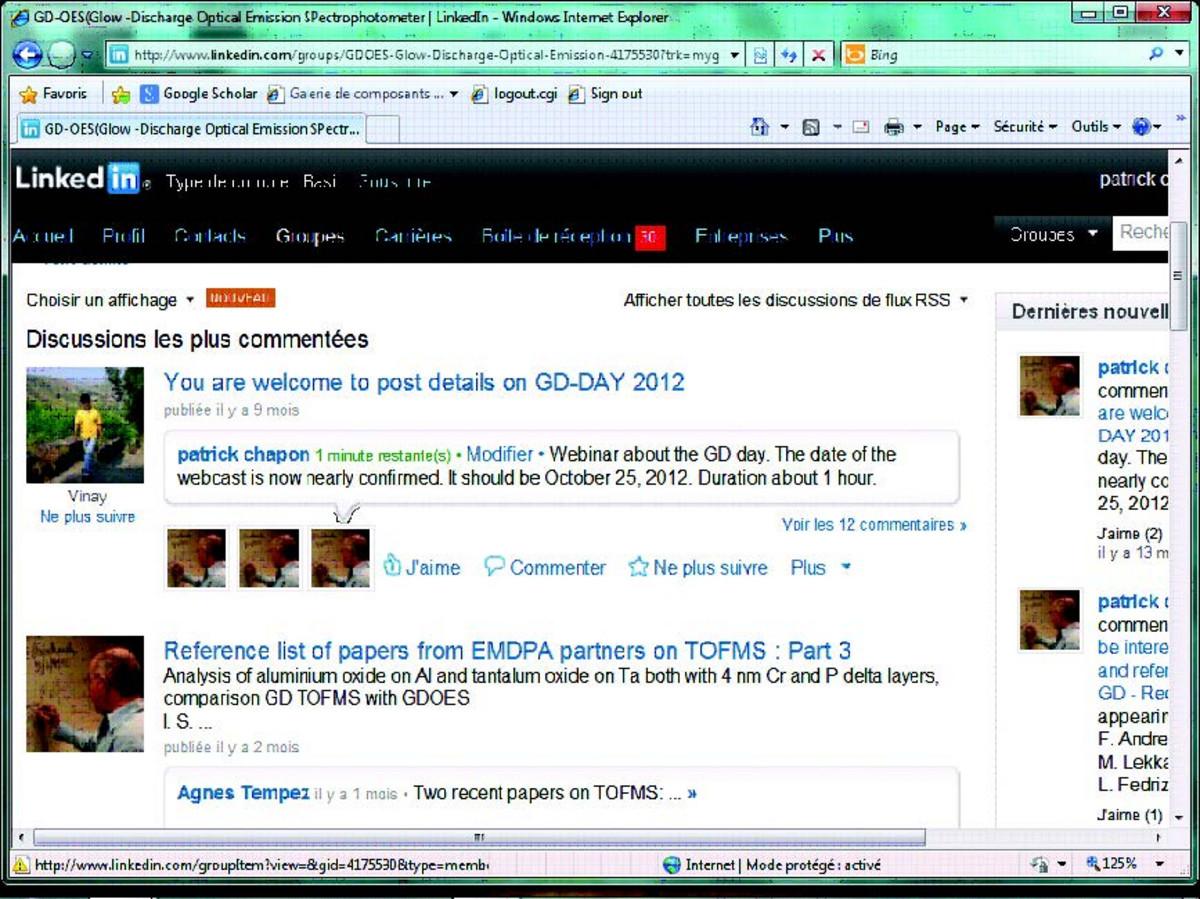Expand the Groupes search scope dropdown
This screenshot has width=1200, height=899.
(x=1052, y=235)
